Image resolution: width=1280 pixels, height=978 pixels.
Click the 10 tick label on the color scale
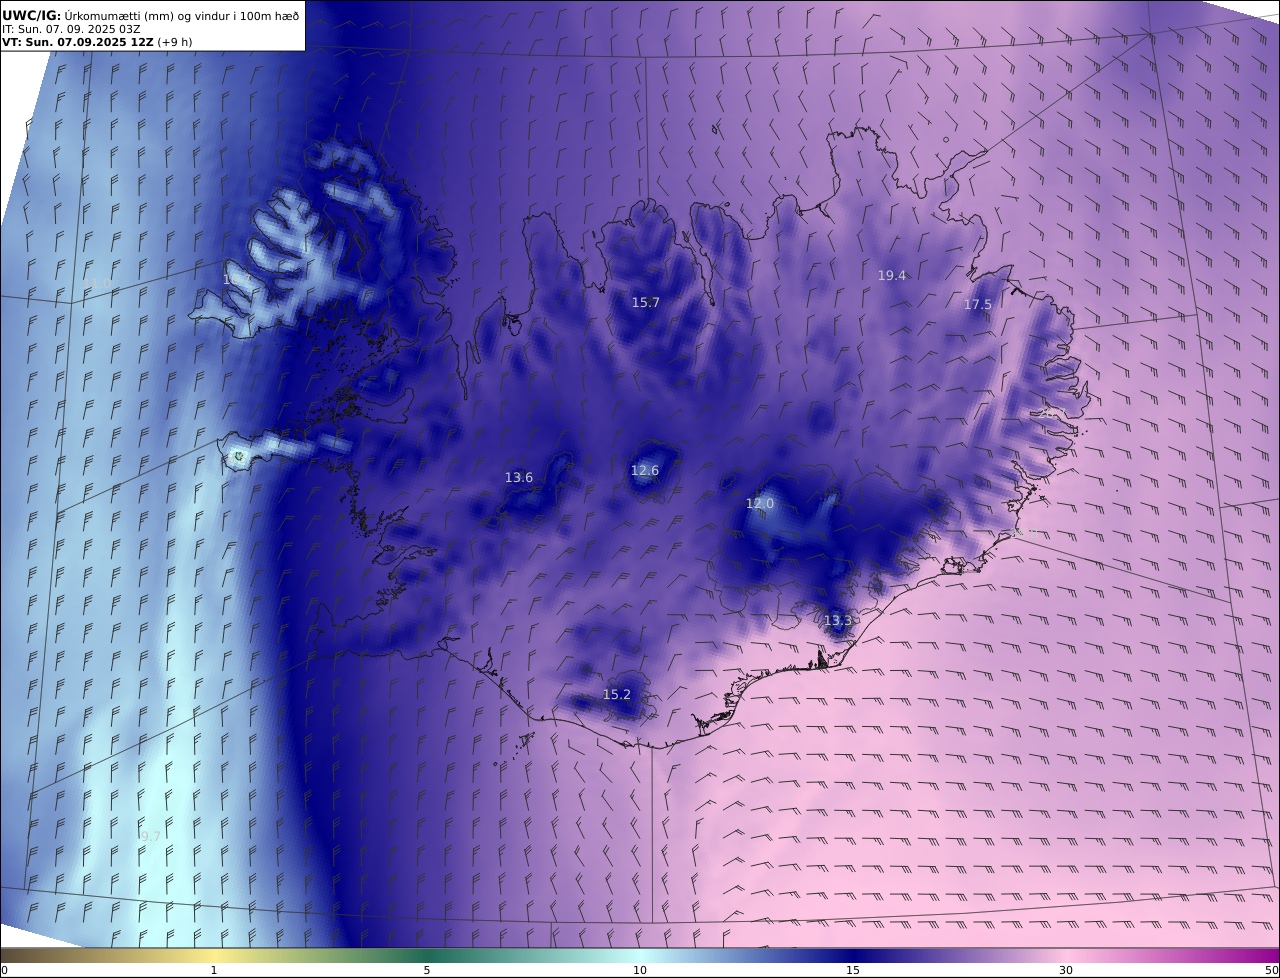coord(640,971)
